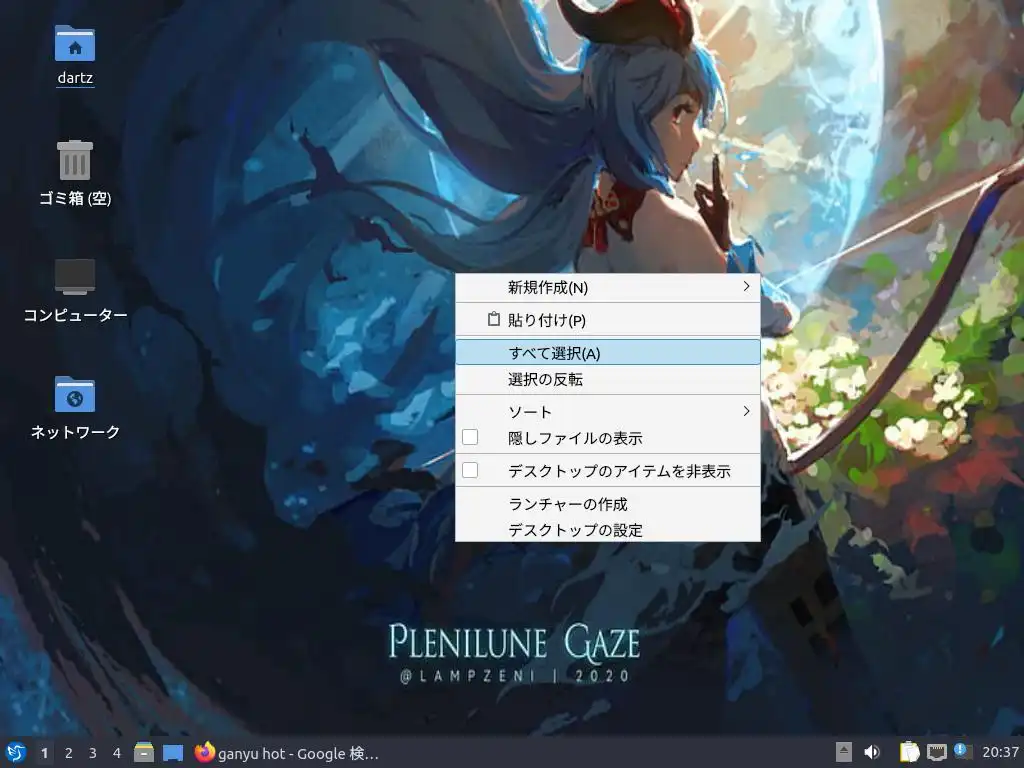Toggle デスクトップのアイテムを非表示 checkbox

pos(470,470)
